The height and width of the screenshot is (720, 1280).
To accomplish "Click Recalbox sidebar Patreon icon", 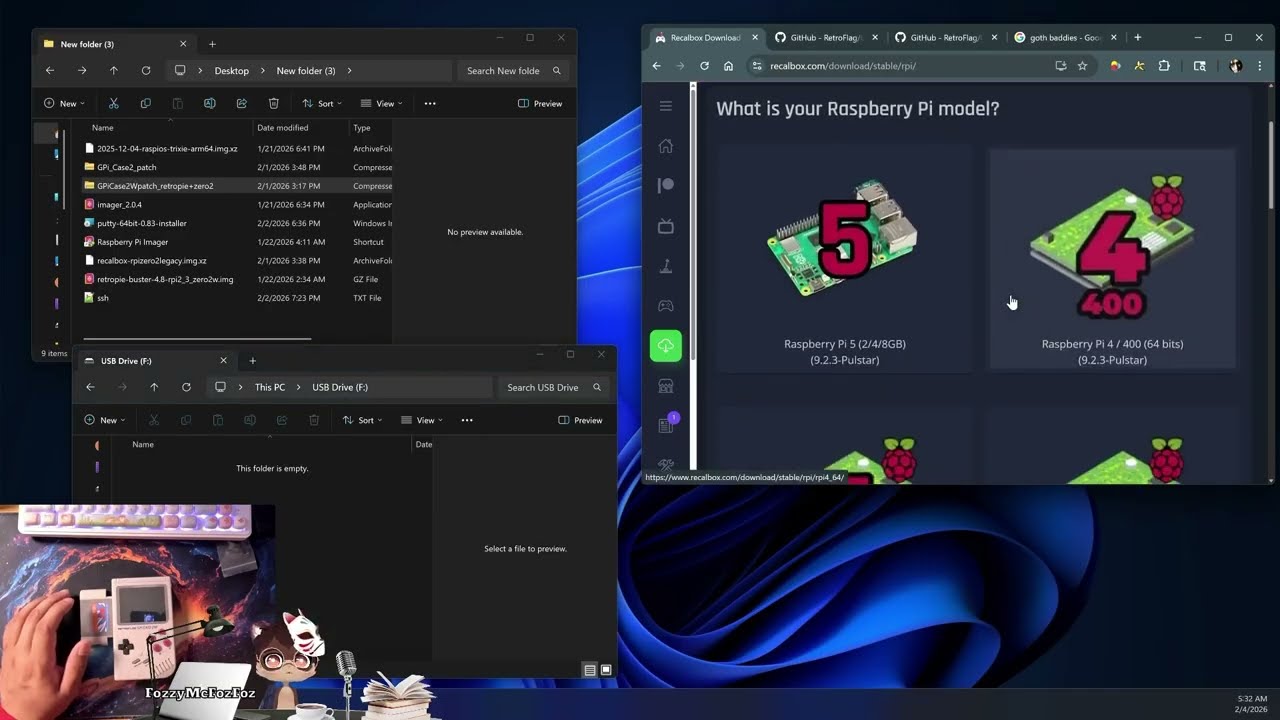I will [x=666, y=186].
